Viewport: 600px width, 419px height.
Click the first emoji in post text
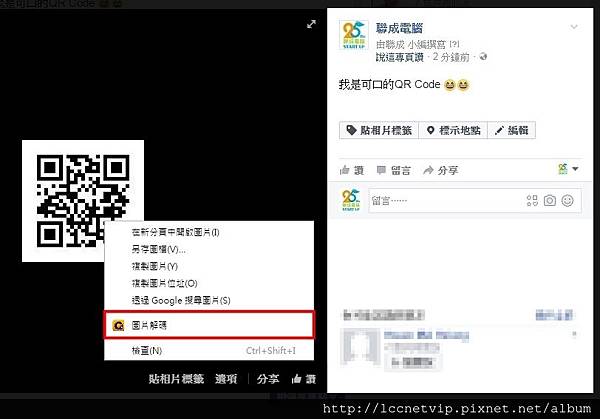tap(450, 85)
